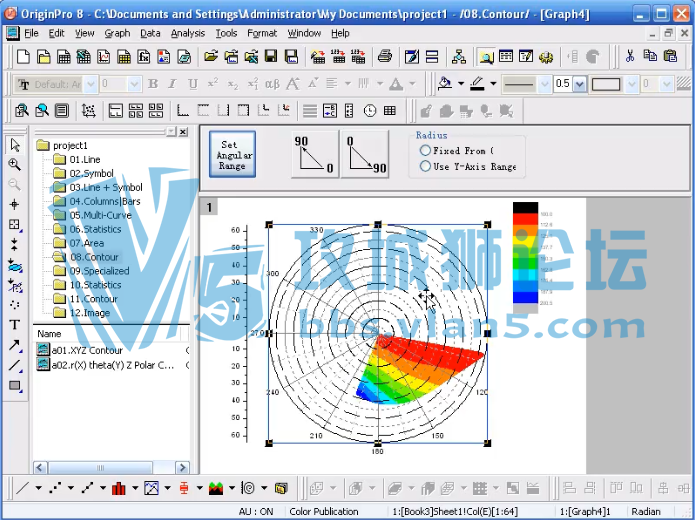Click the Copy toolbar icon
Image resolution: width=695 pixels, height=520 pixels.
tap(650, 56)
